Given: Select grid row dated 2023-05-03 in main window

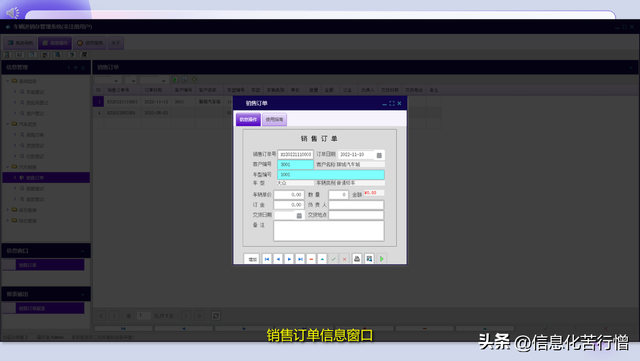Looking at the screenshot, I should tap(267, 113).
